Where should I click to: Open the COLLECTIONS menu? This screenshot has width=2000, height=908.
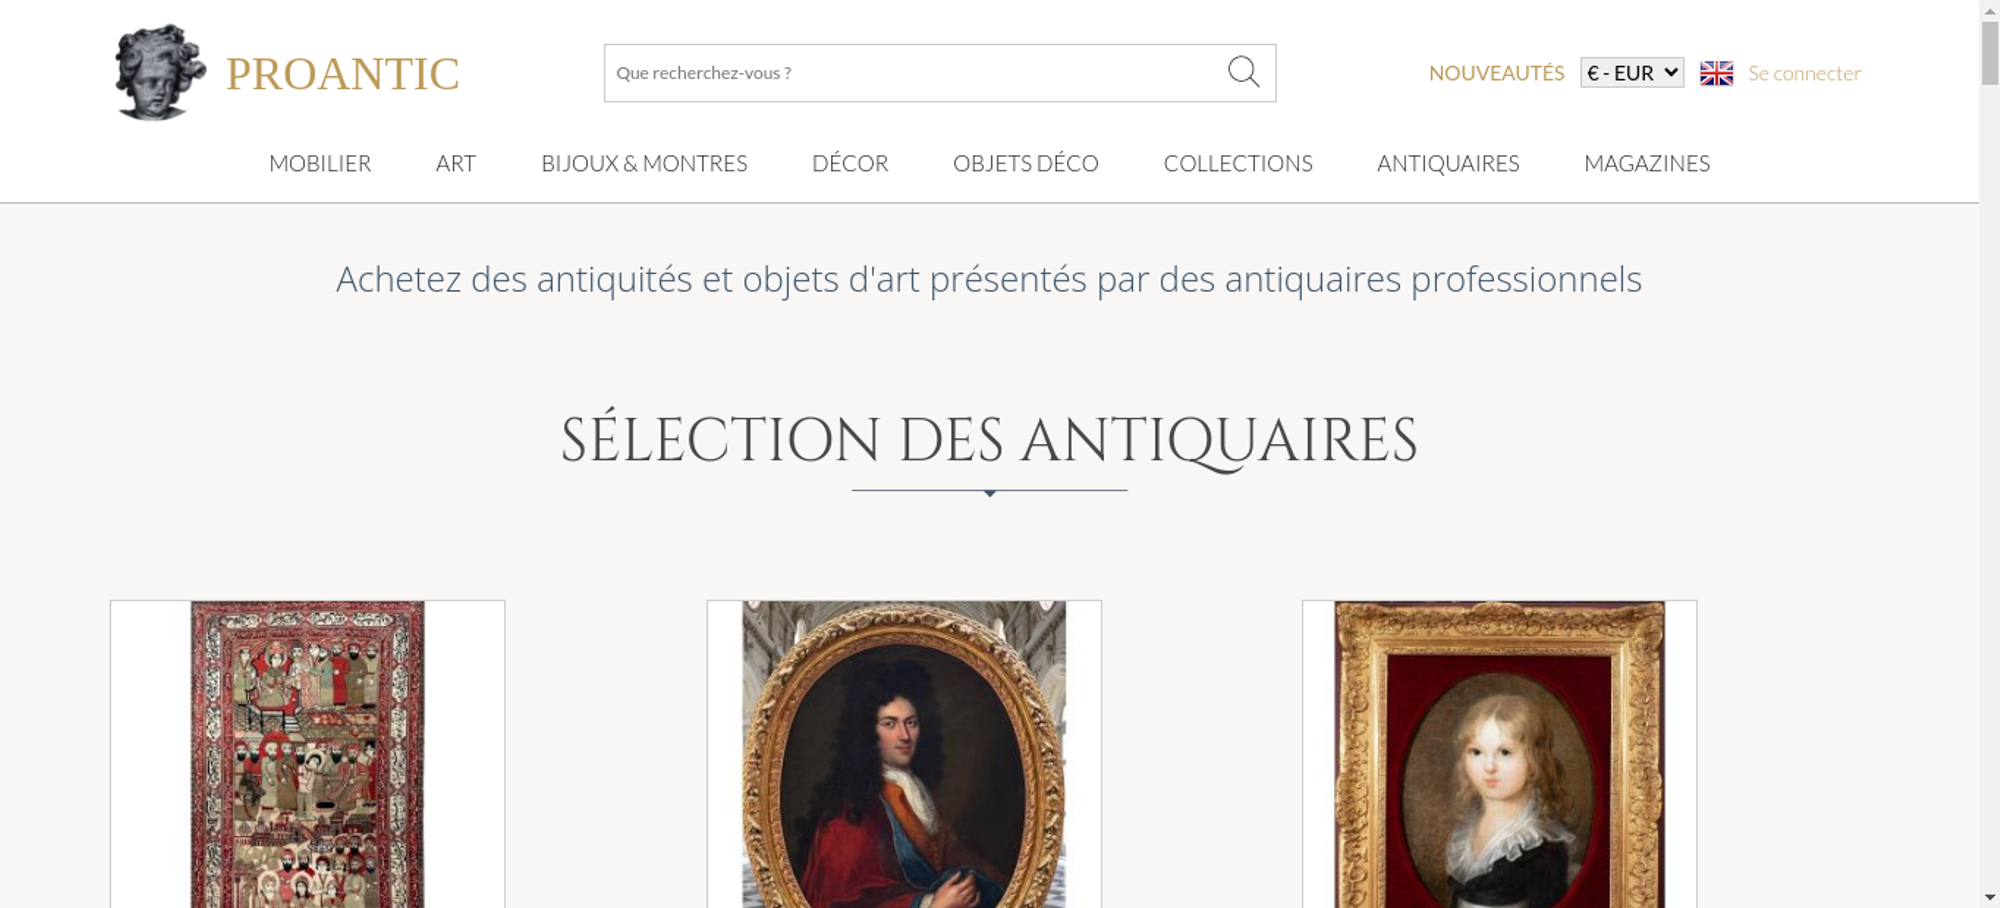tap(1238, 163)
